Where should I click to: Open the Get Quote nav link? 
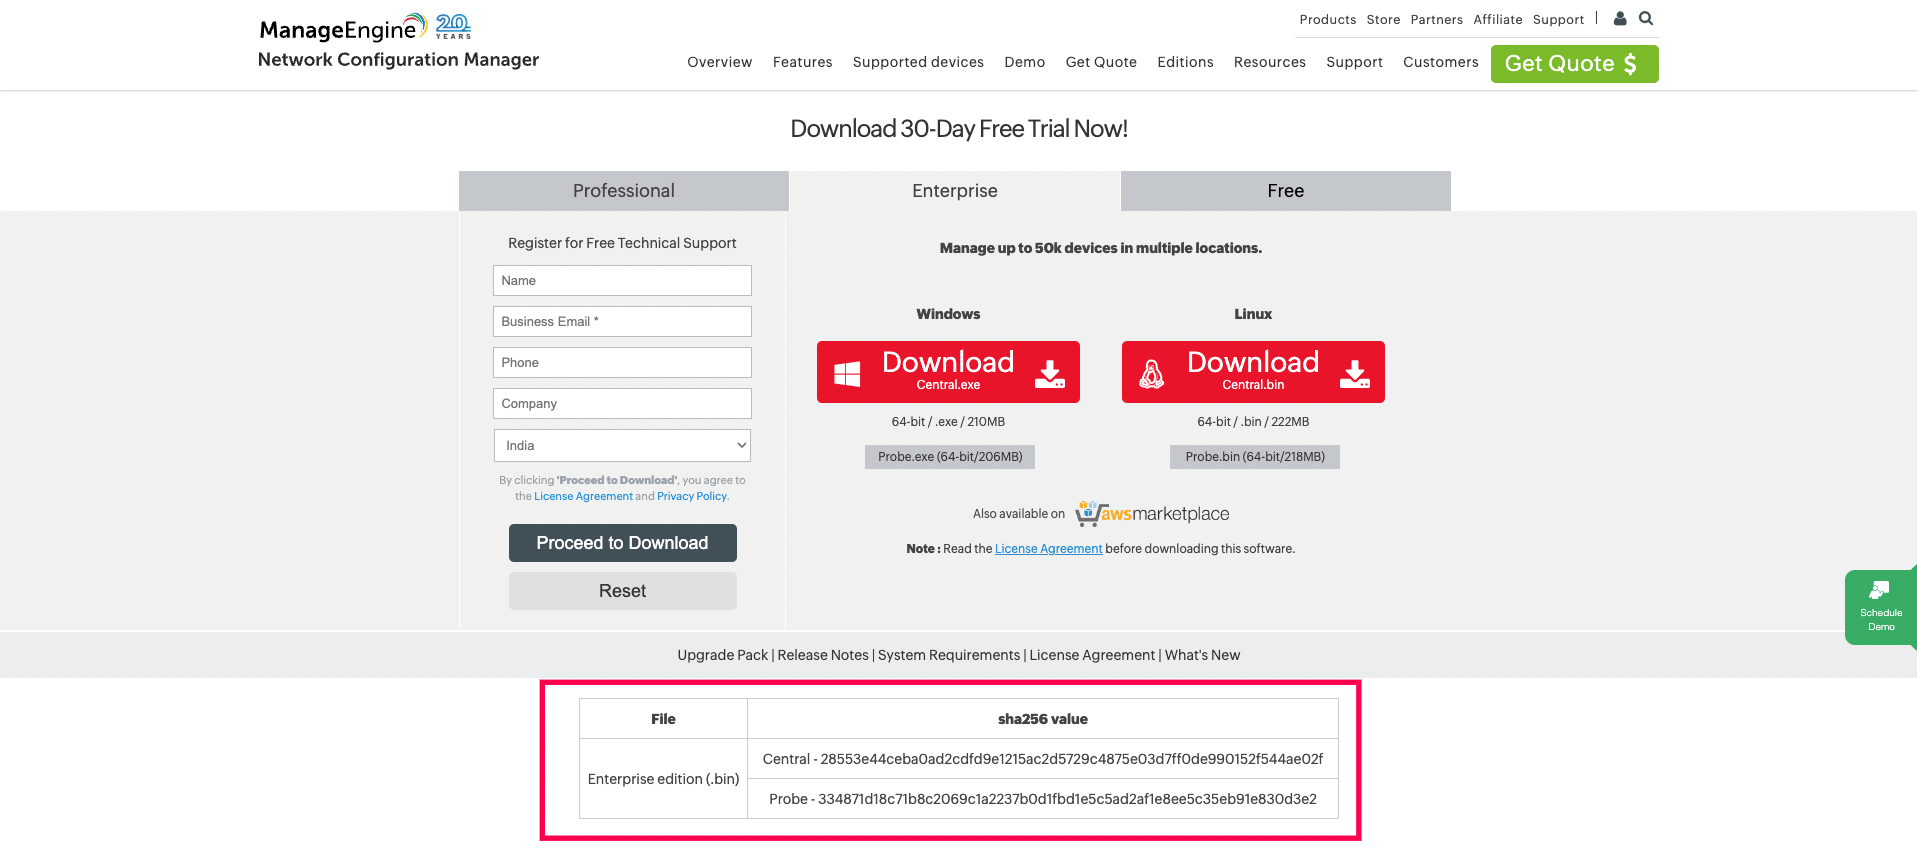coord(1101,62)
